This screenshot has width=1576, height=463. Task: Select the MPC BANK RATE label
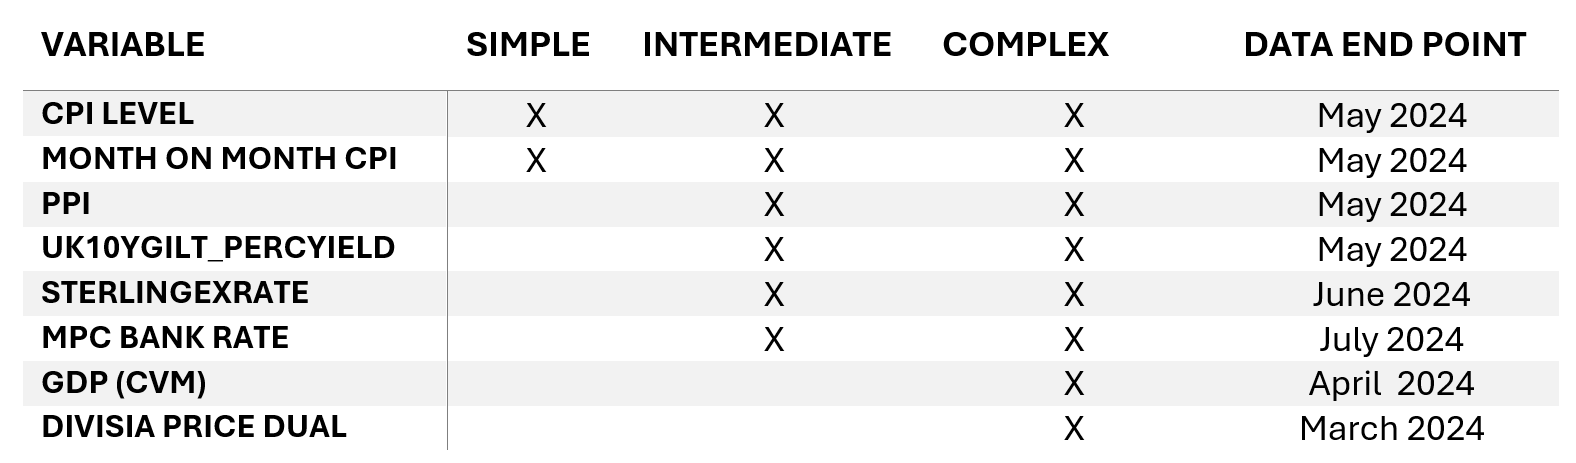(x=165, y=338)
